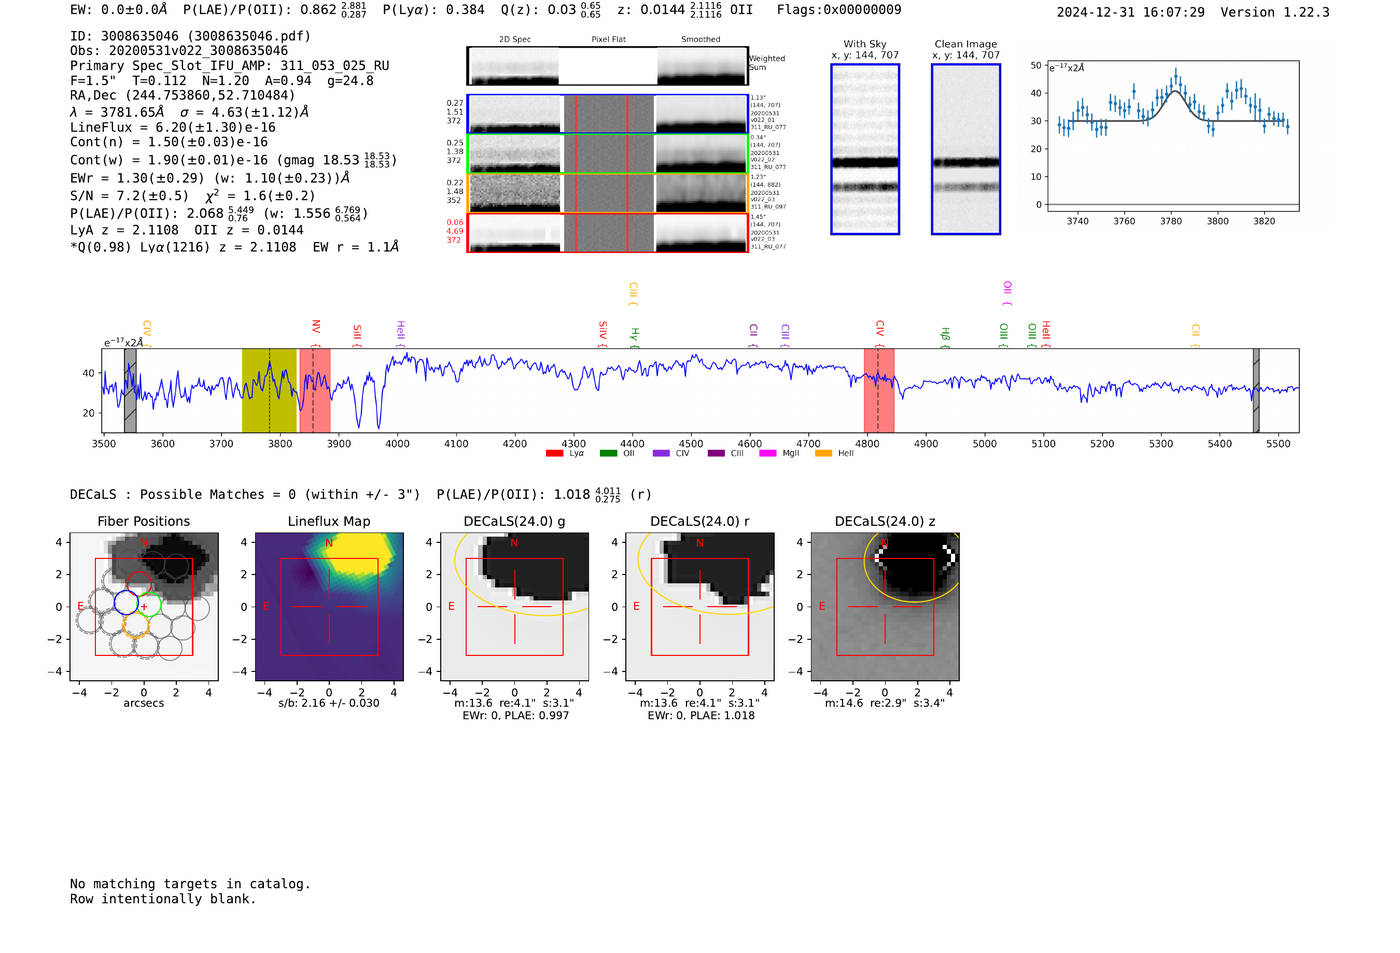Screen dimensions: 1400x953
Task: Click the HeII orange legend swatch
Action: click(x=823, y=454)
